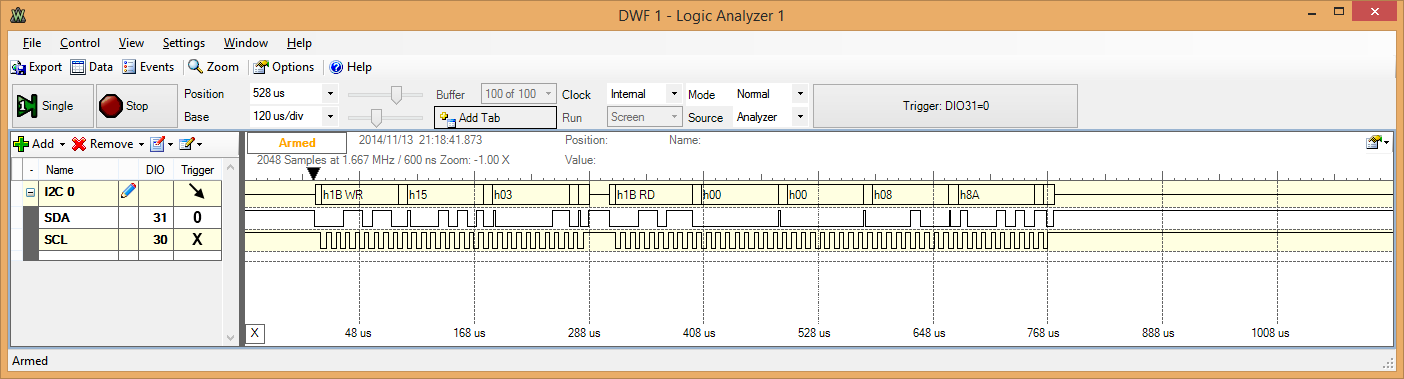1404x379 pixels.
Task: Start a Single acquisition
Action: (x=52, y=105)
